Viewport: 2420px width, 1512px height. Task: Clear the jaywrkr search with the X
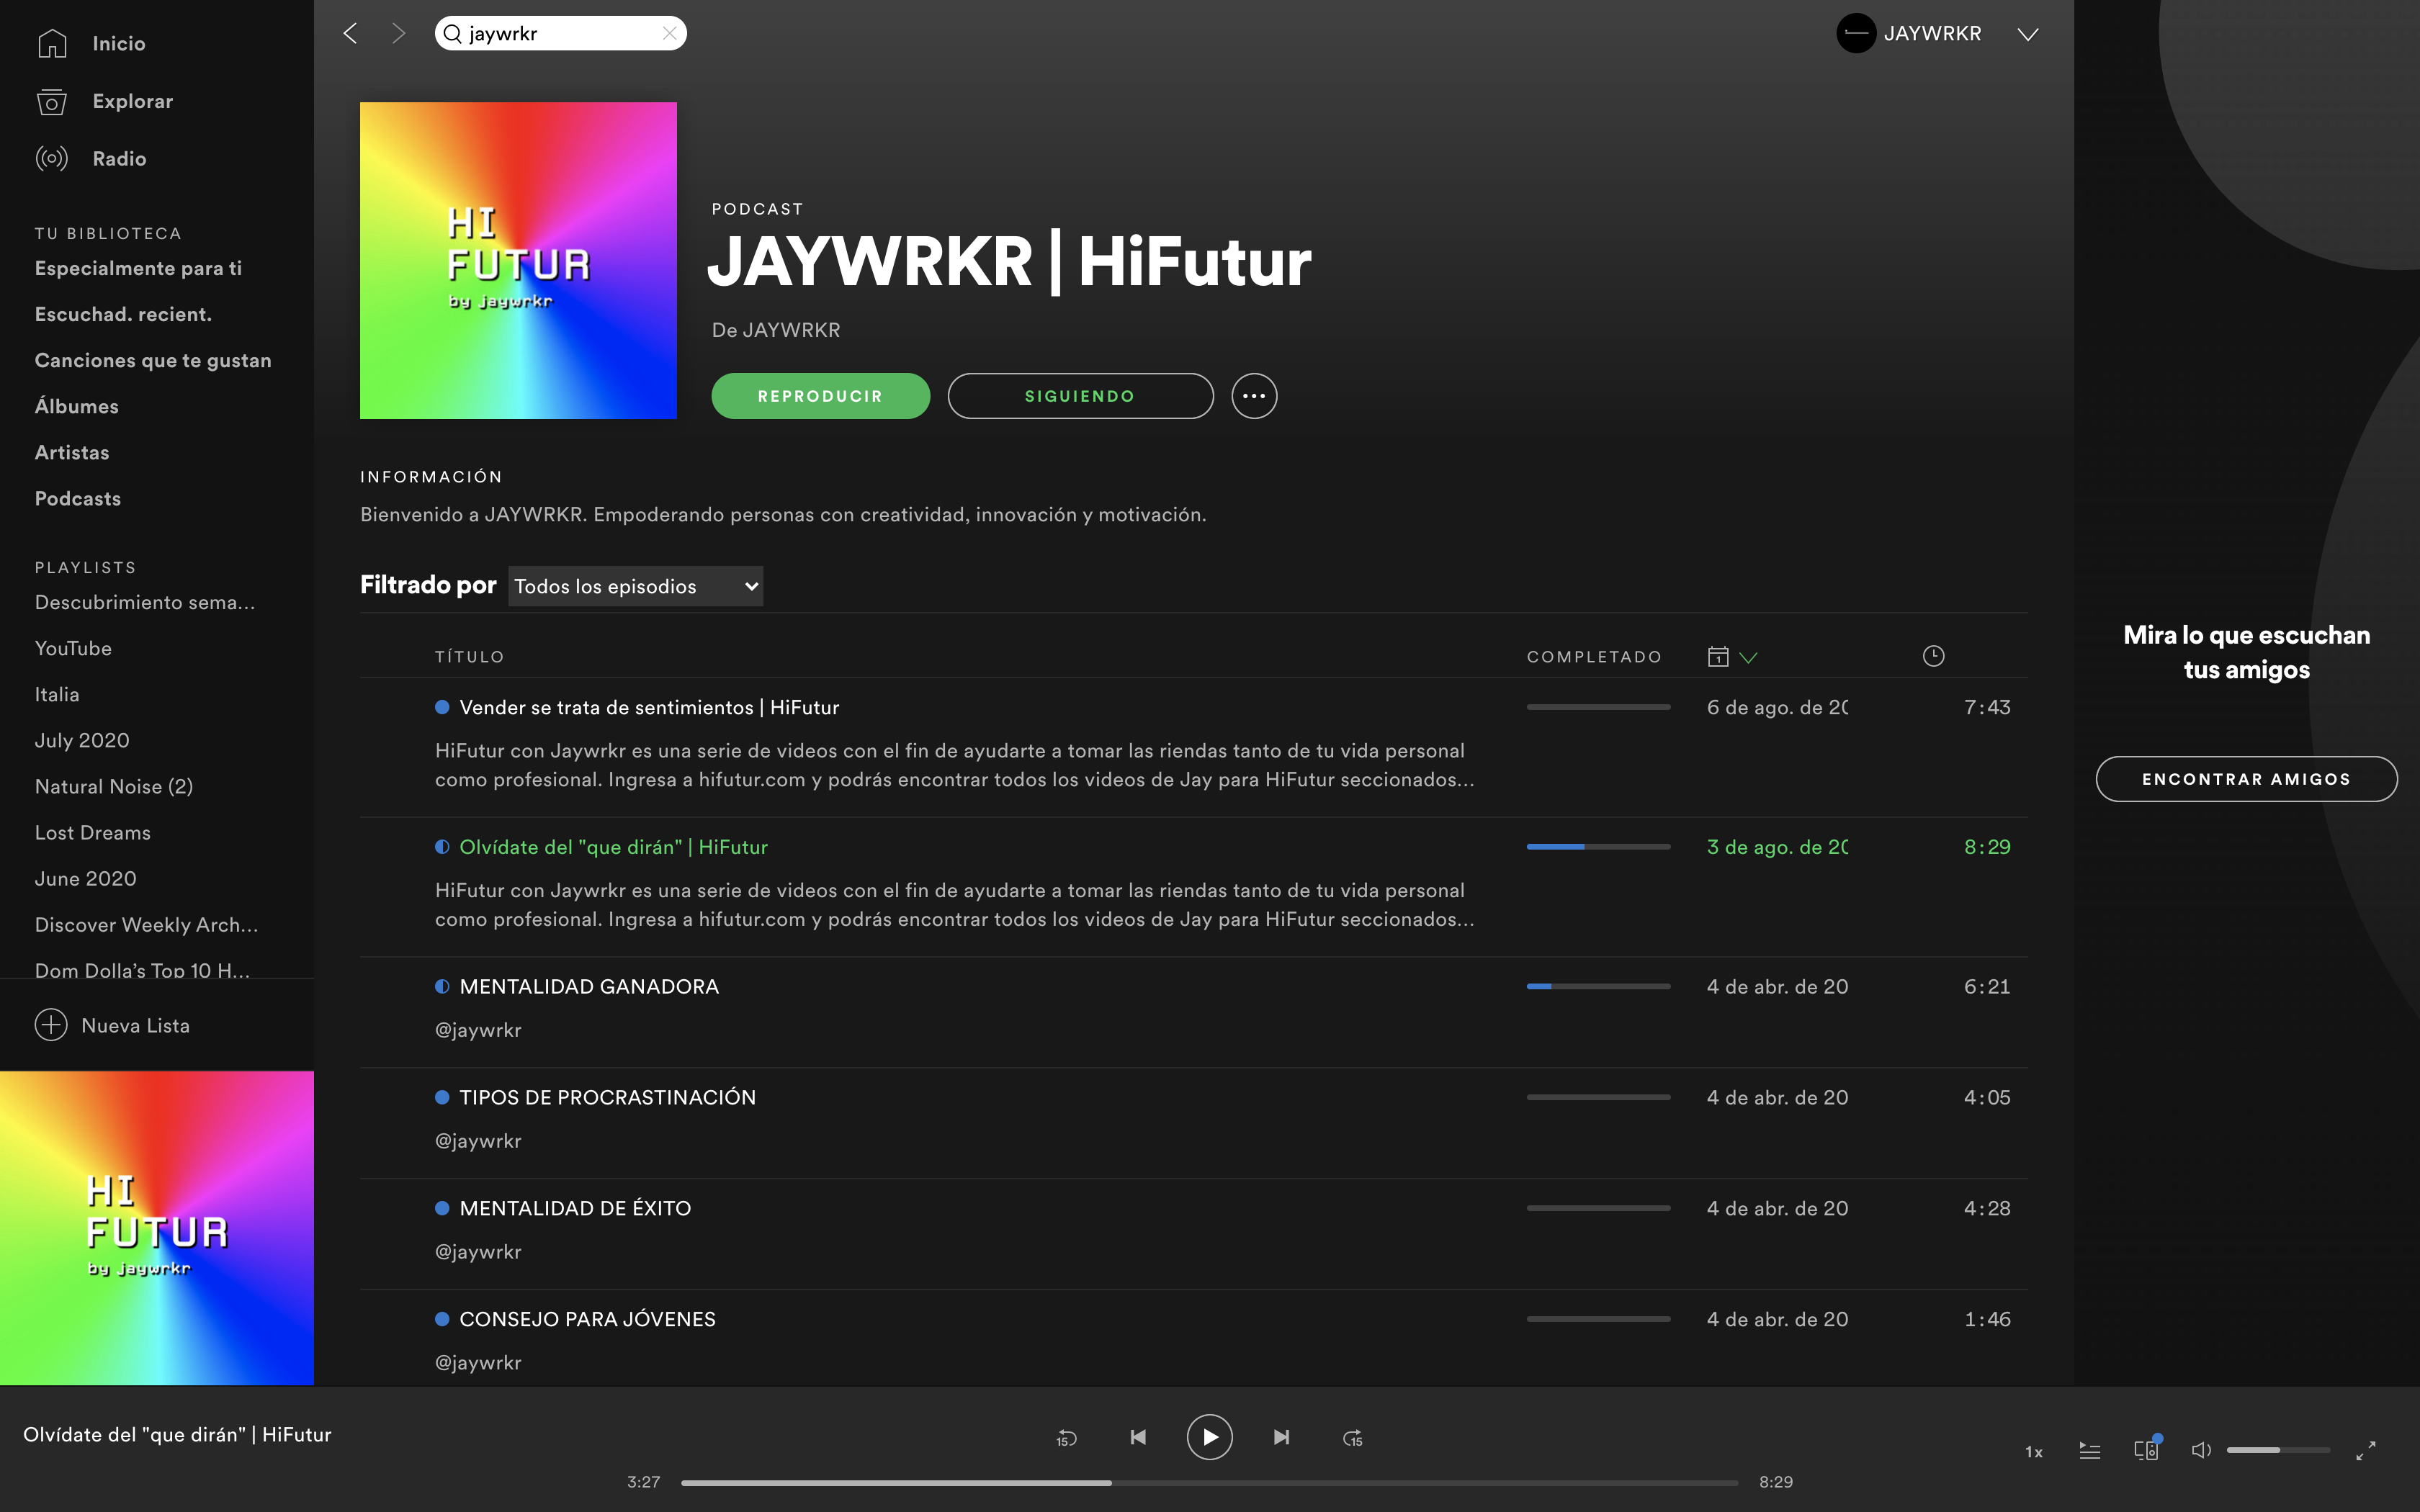pos(668,32)
